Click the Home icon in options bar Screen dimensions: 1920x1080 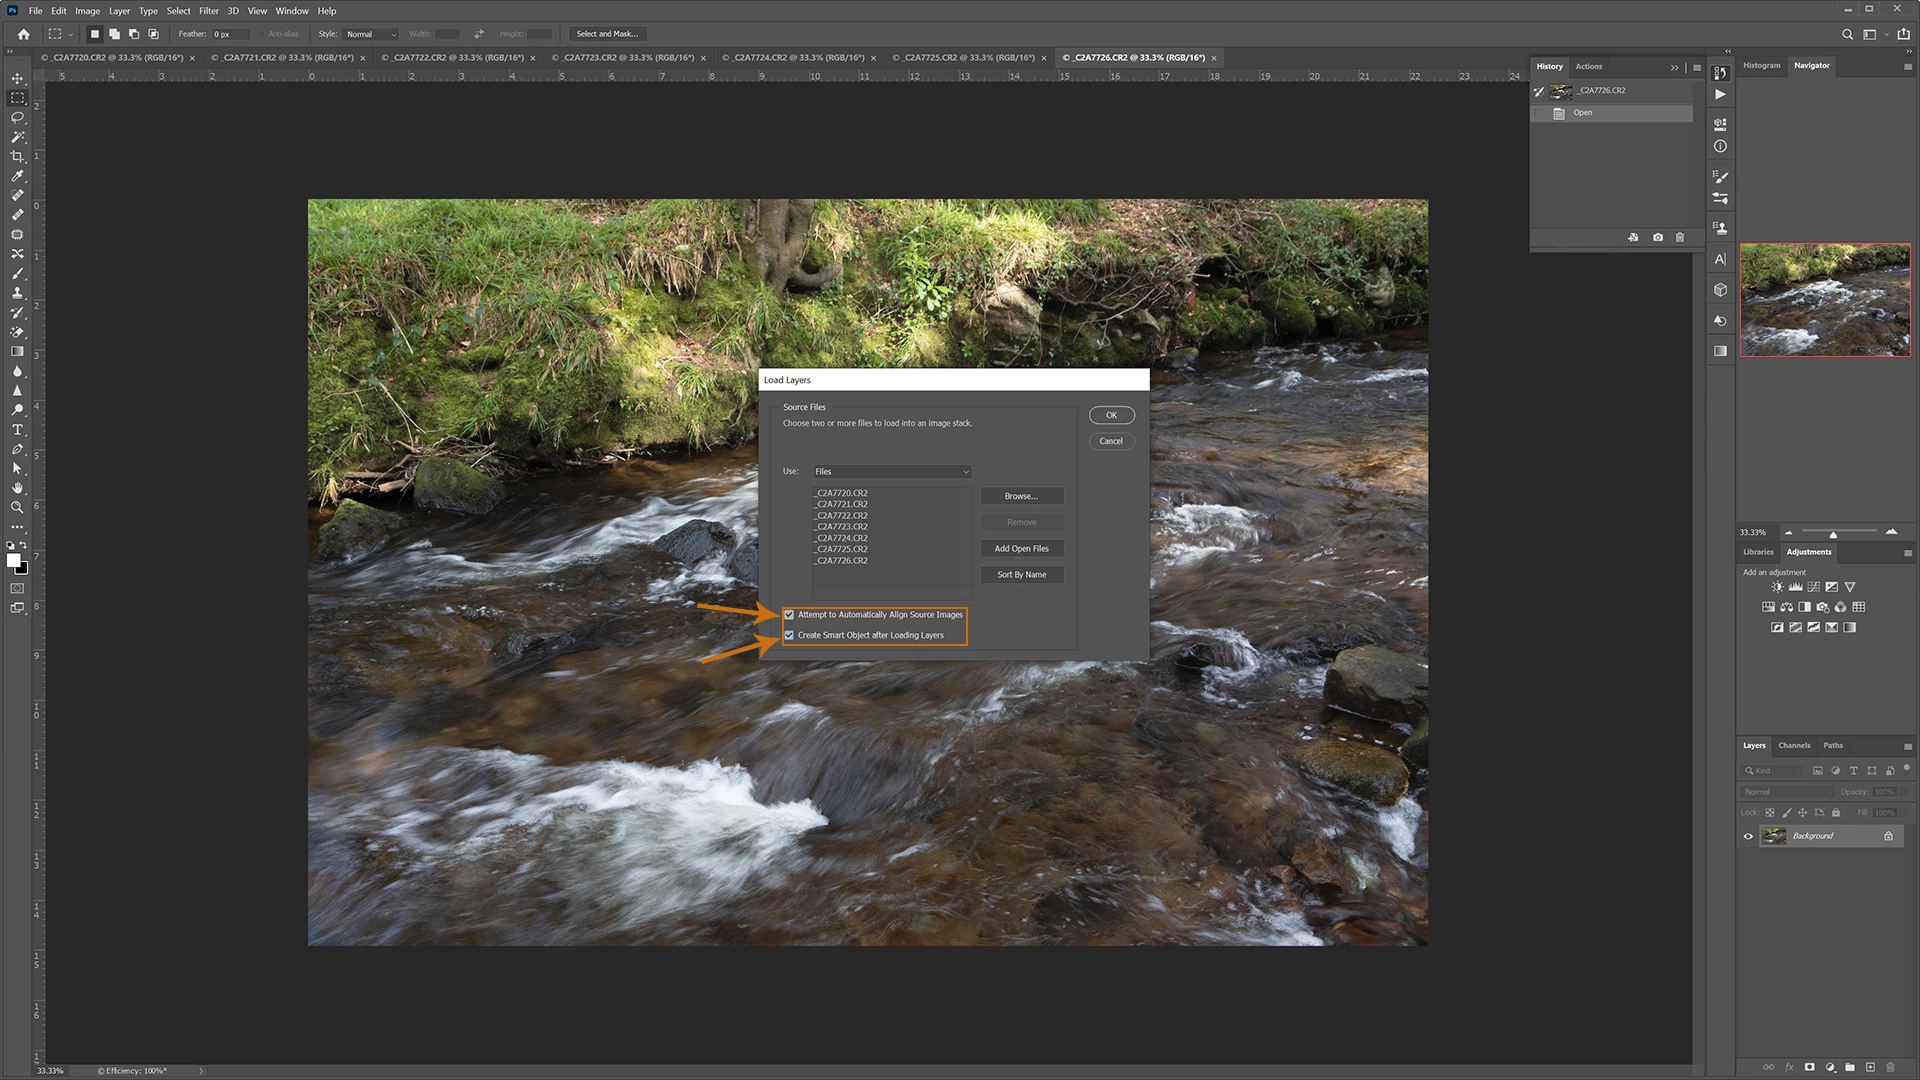point(23,34)
